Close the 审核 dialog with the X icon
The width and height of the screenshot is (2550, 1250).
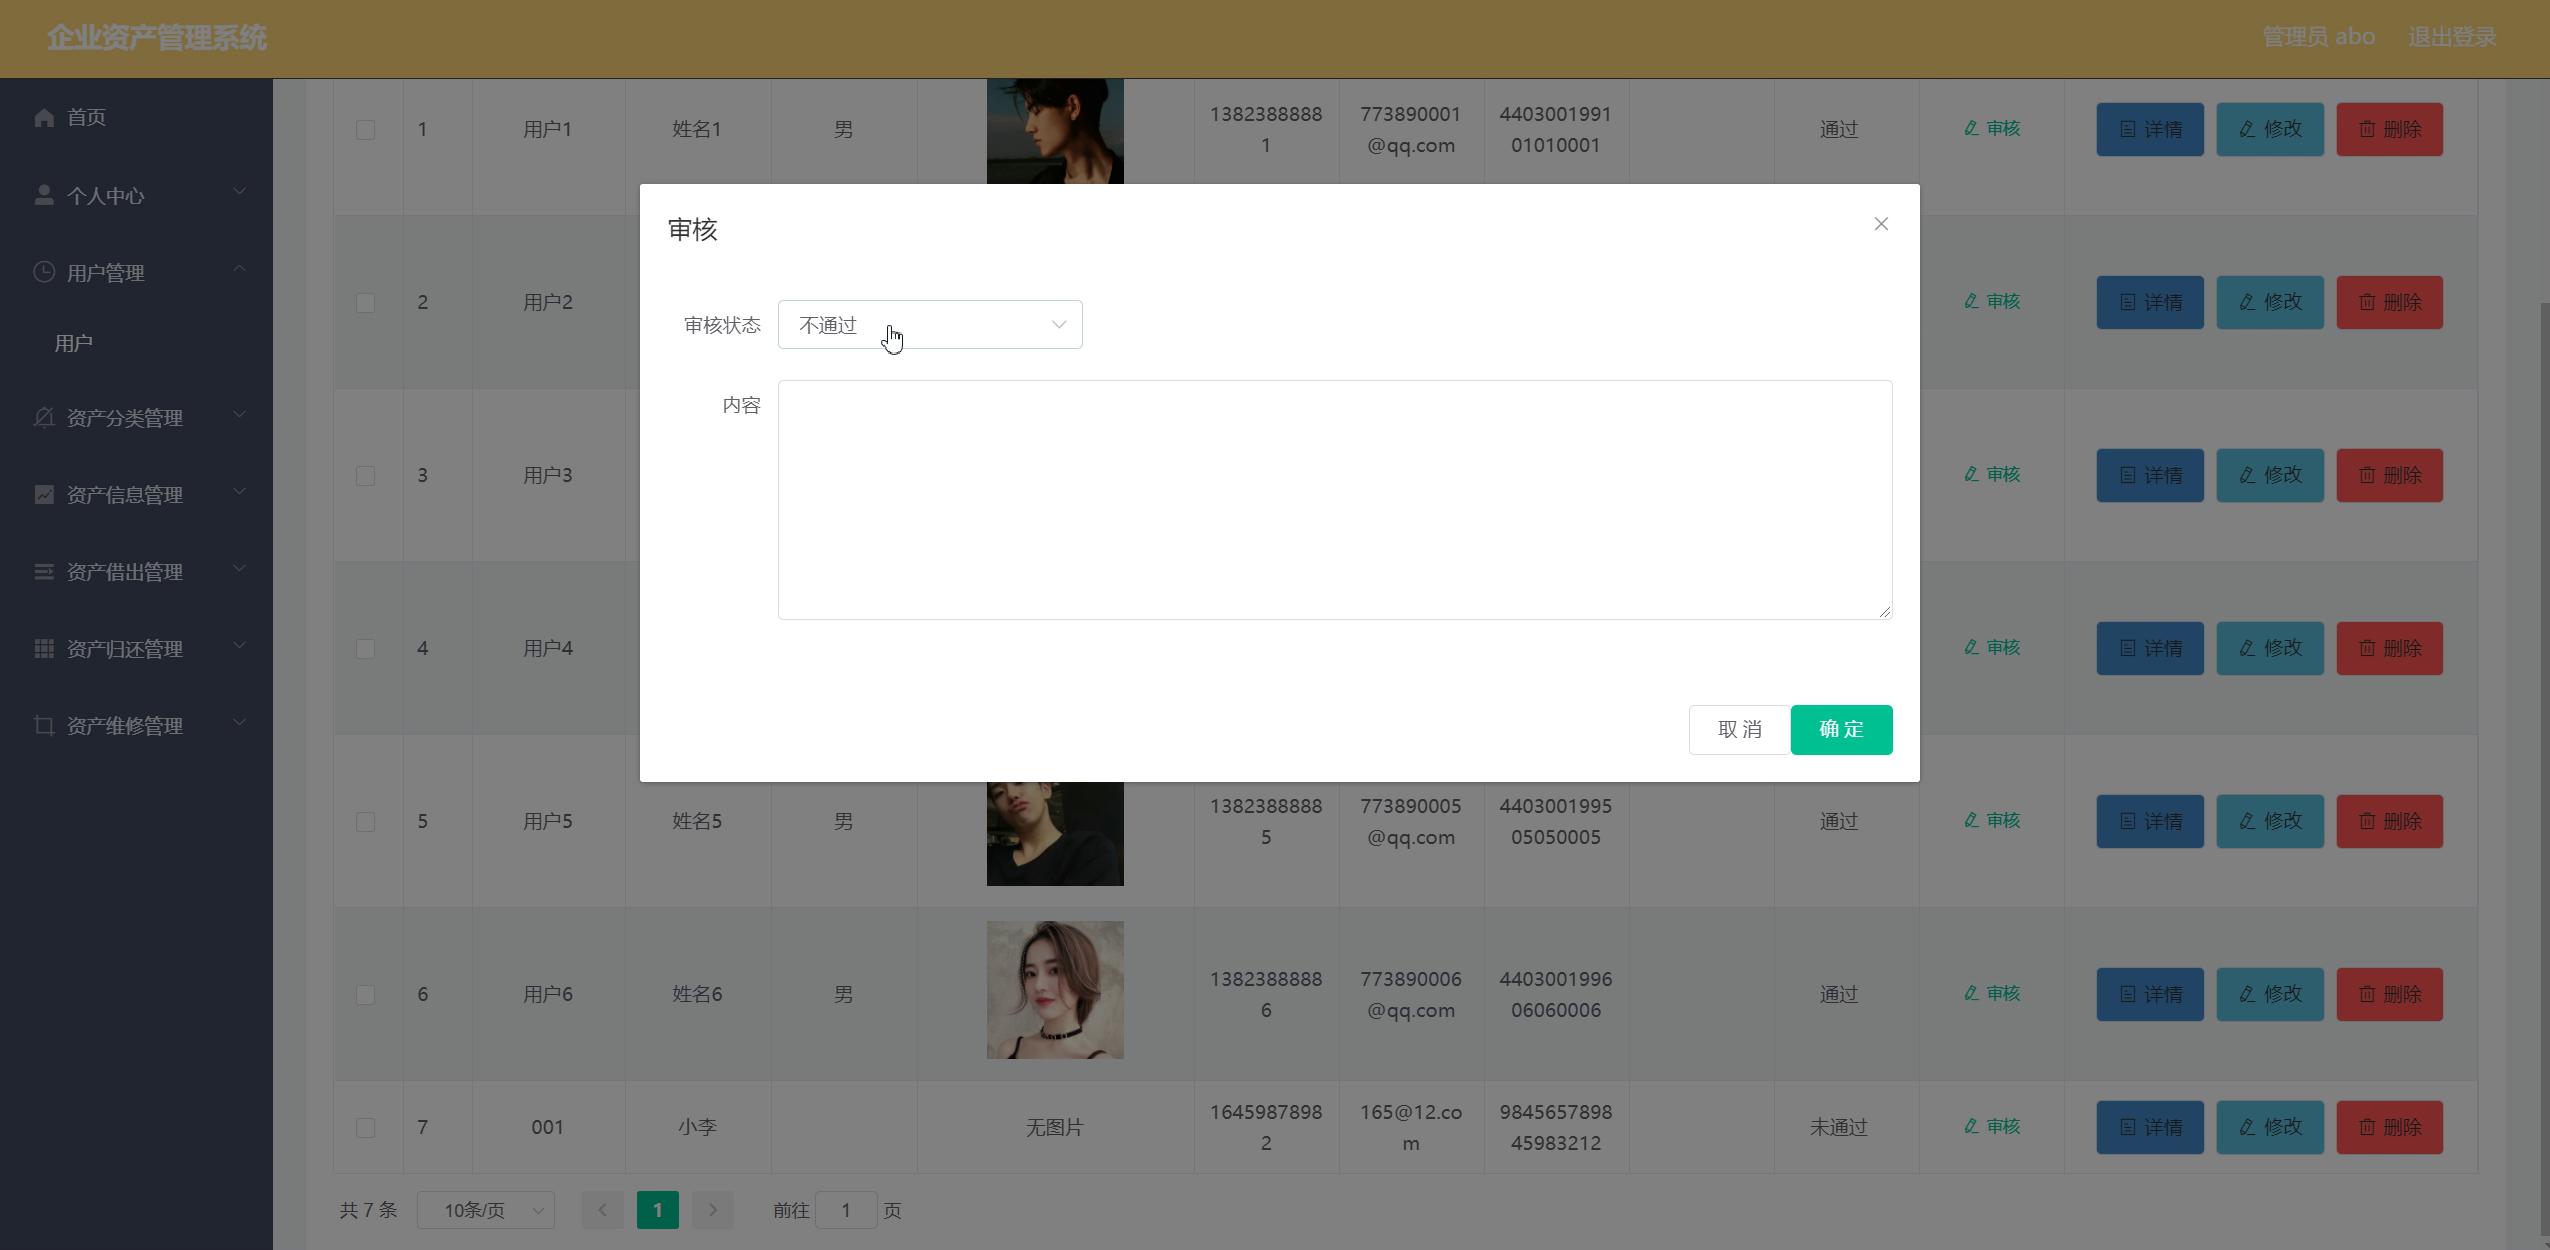(1880, 224)
